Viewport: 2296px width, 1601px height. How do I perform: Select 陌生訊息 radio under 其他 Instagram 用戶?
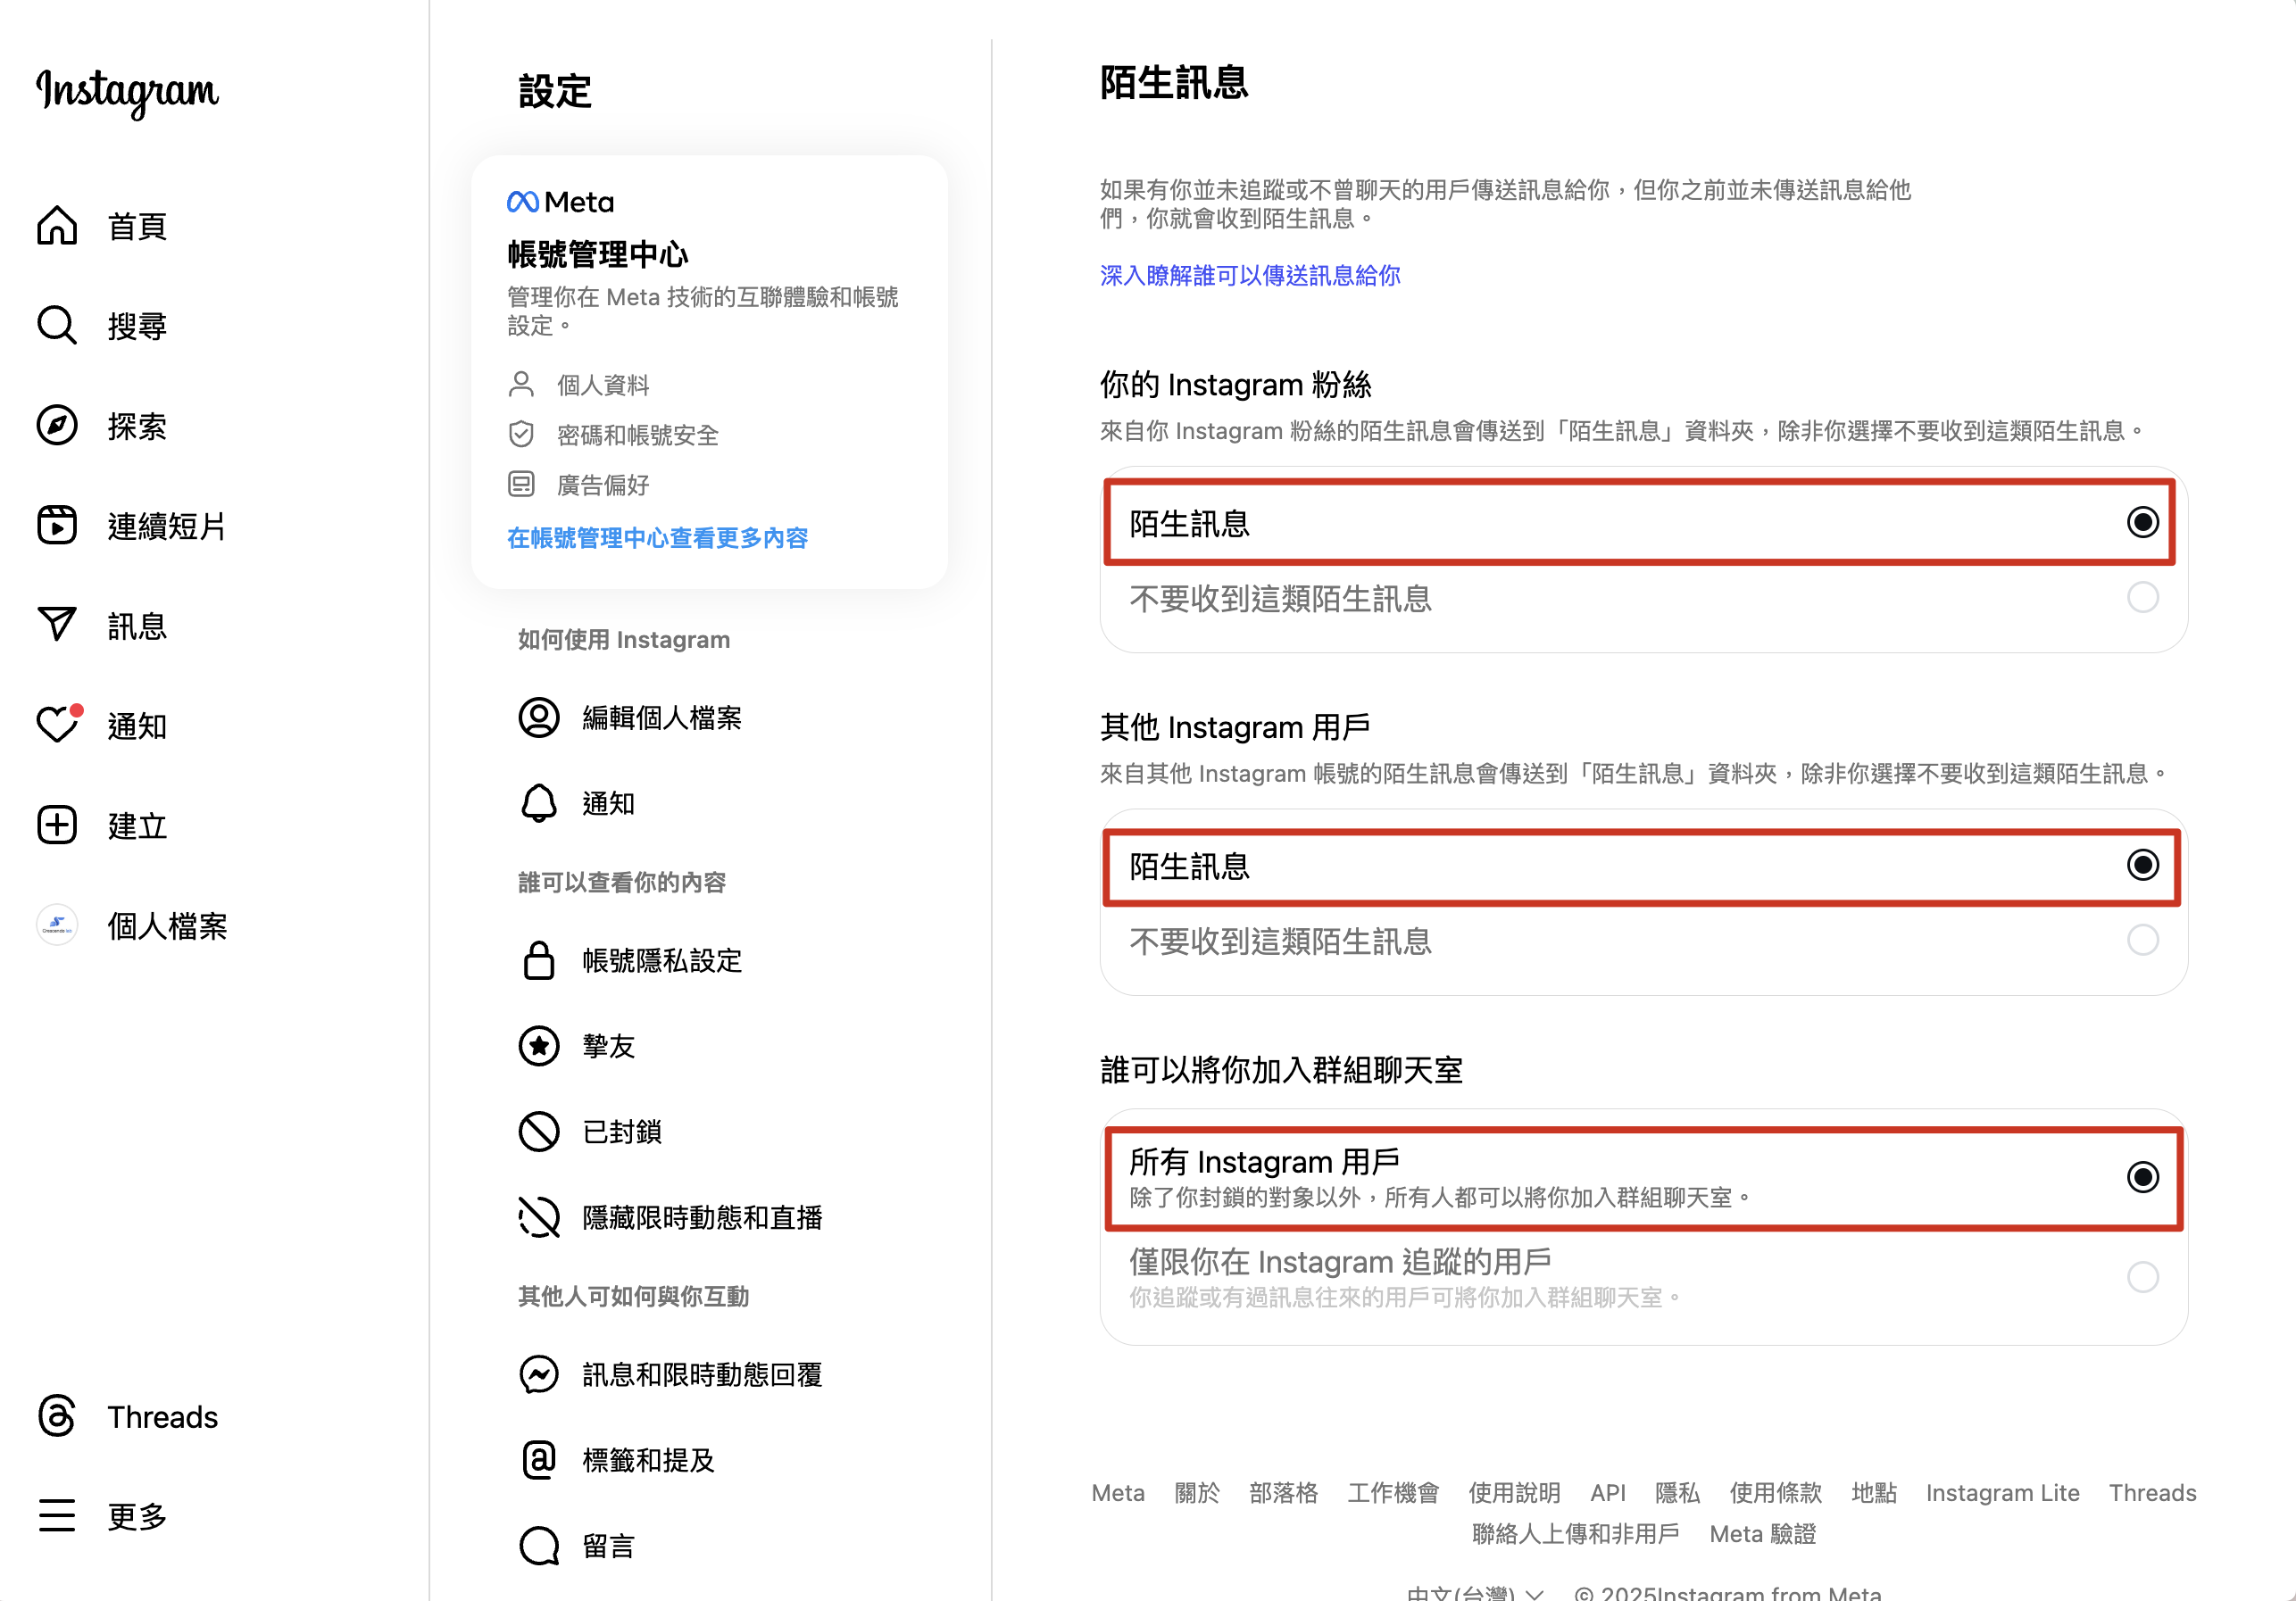(x=2142, y=865)
